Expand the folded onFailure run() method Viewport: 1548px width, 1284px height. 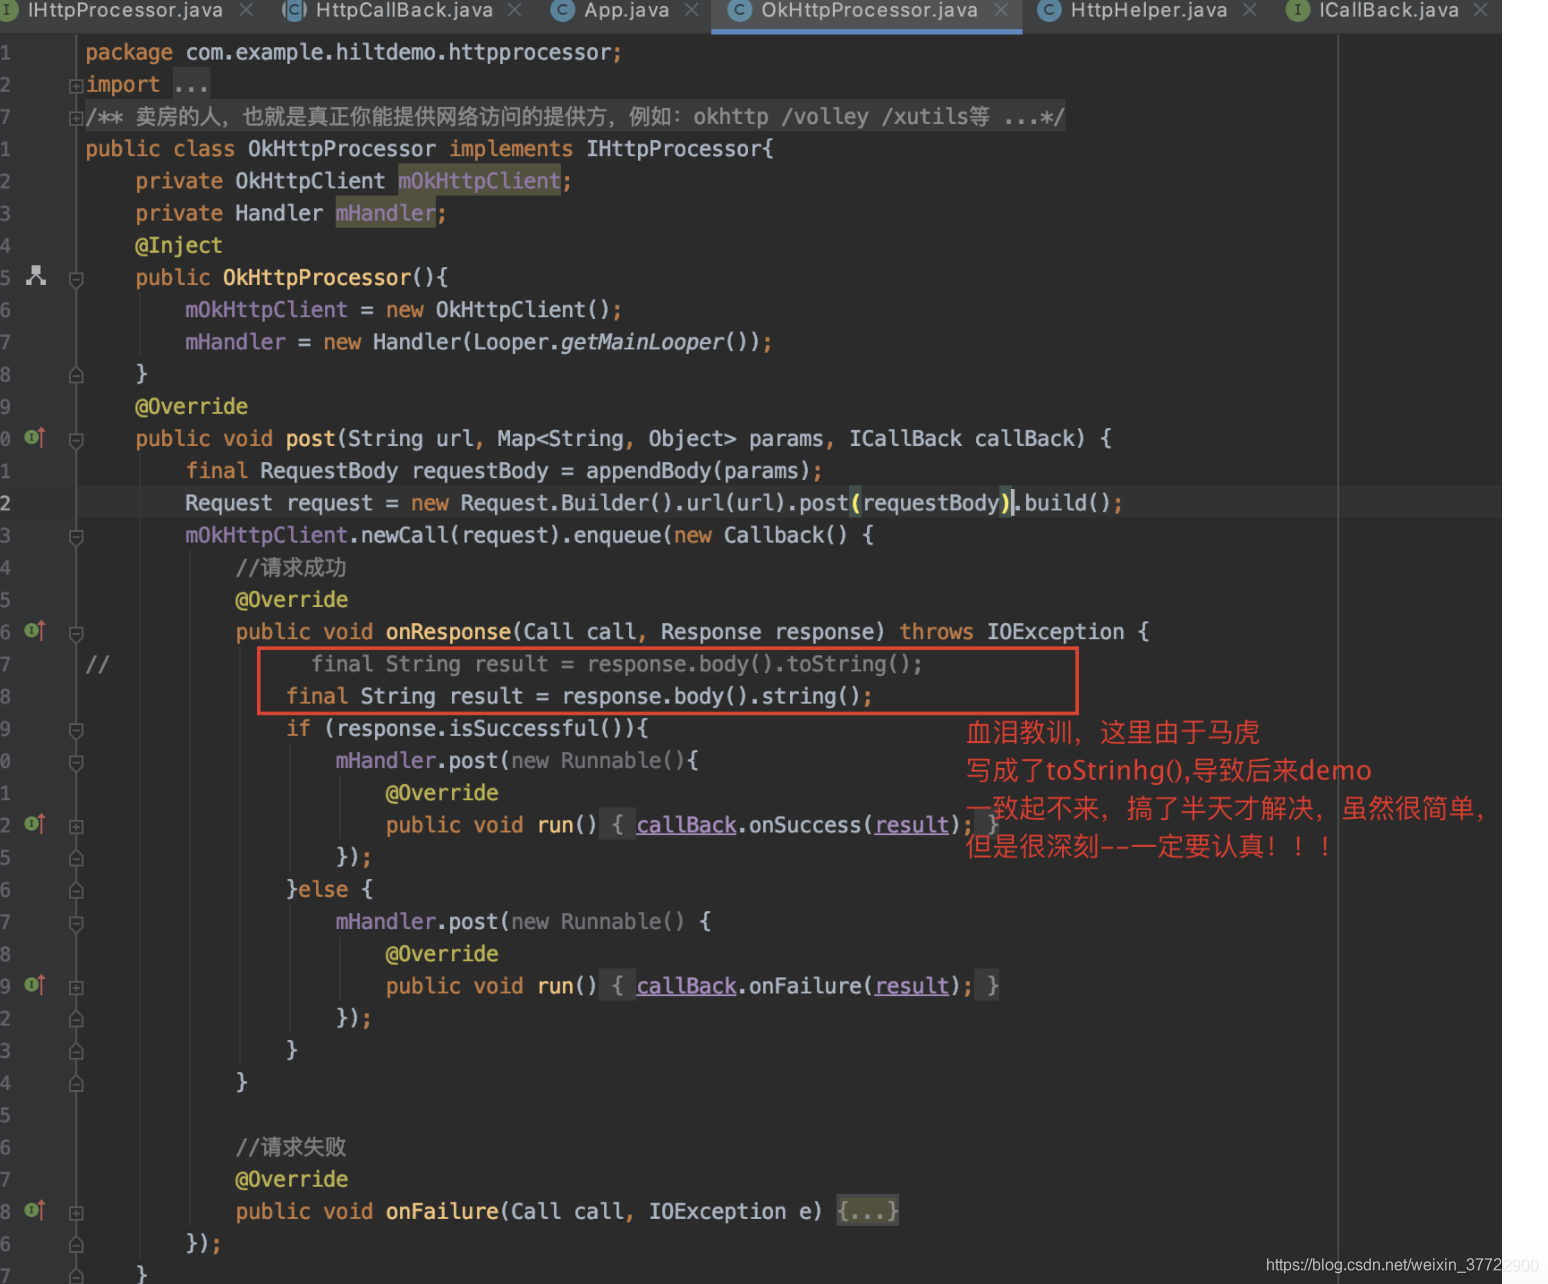click(x=76, y=987)
